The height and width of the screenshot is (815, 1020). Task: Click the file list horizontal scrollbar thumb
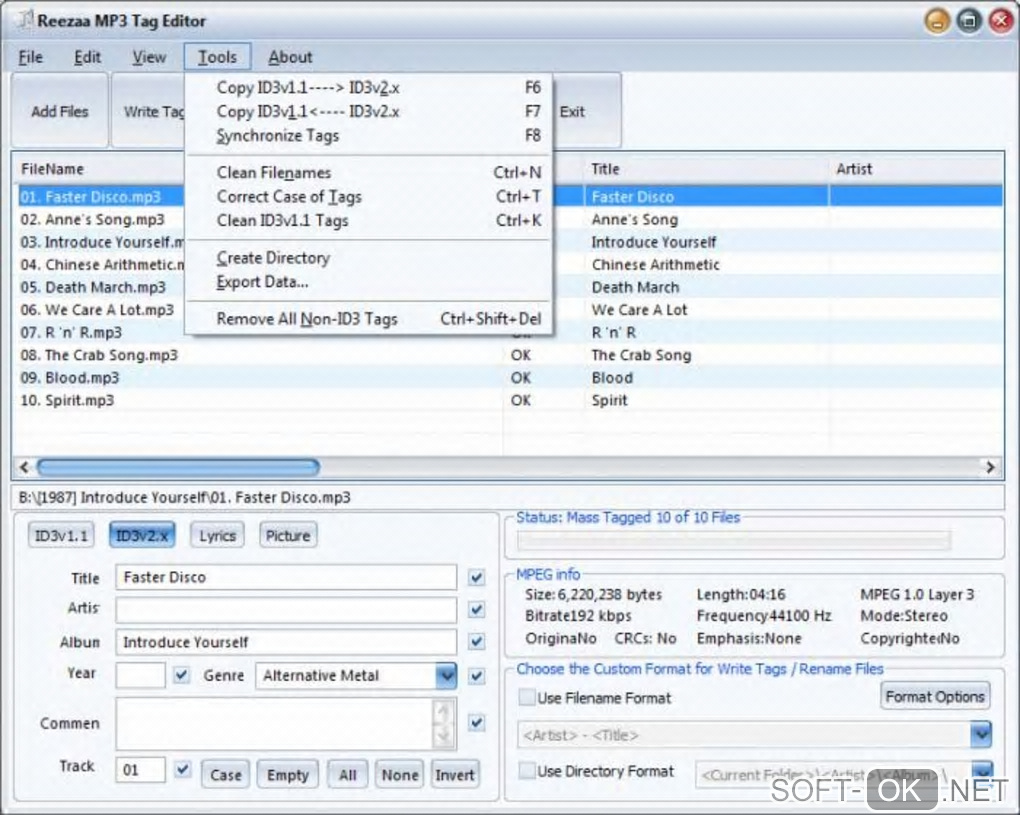pyautogui.click(x=178, y=467)
